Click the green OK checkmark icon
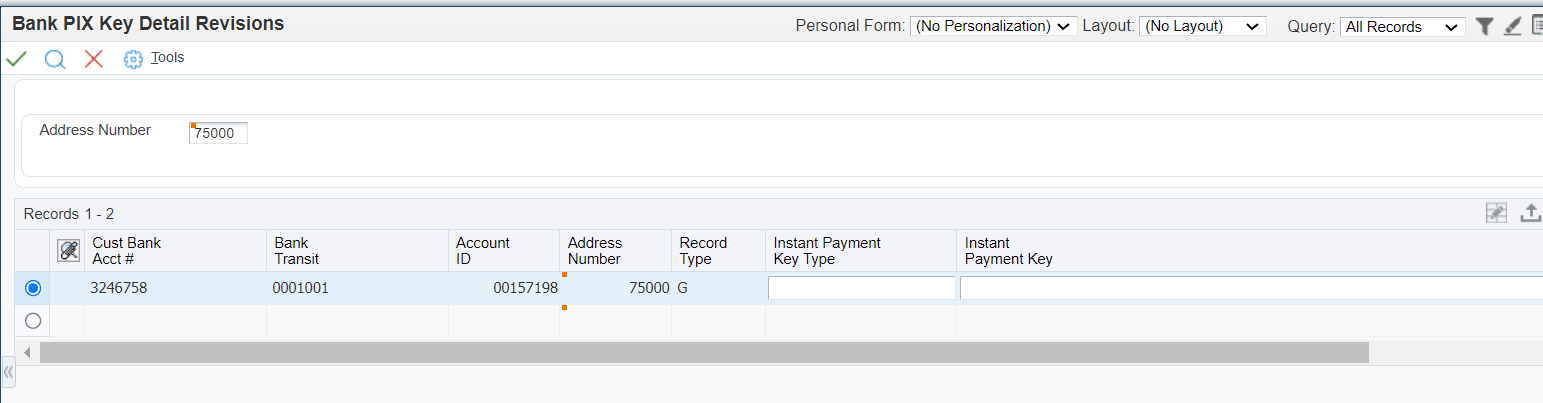 (x=16, y=59)
